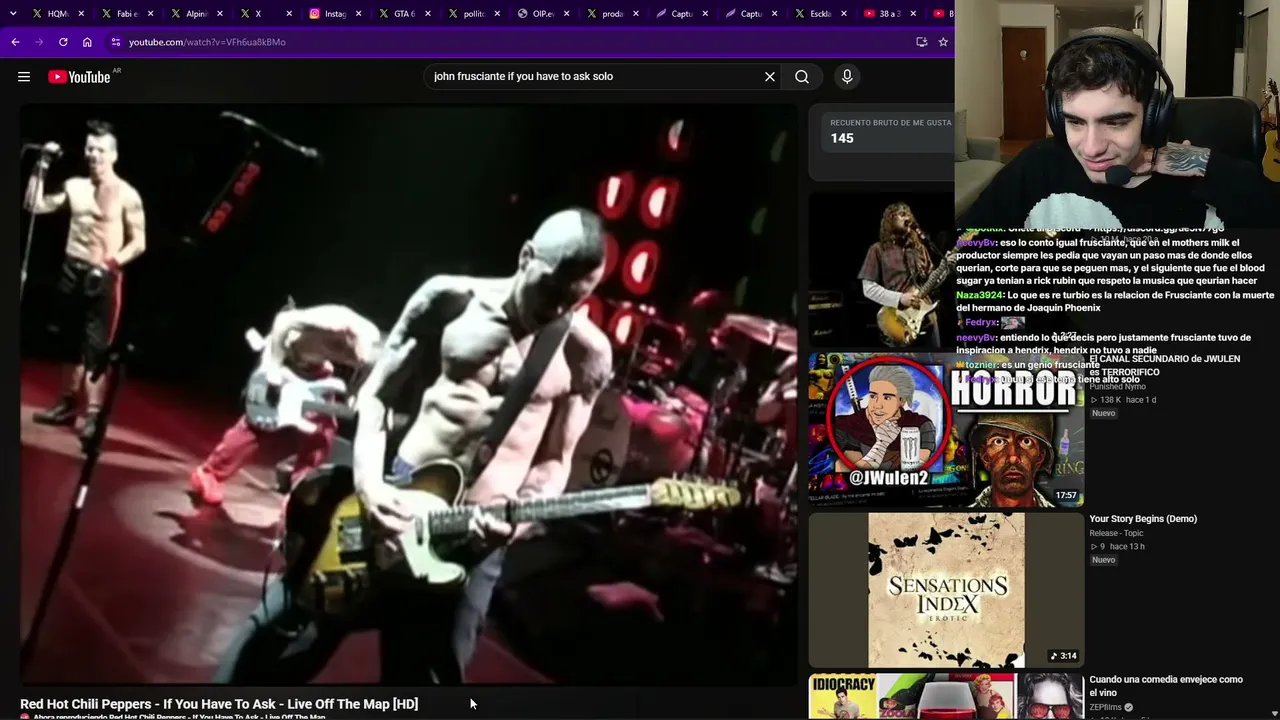Close the politi tab
Viewport: 1280px width, 720px height.
[x=497, y=14]
